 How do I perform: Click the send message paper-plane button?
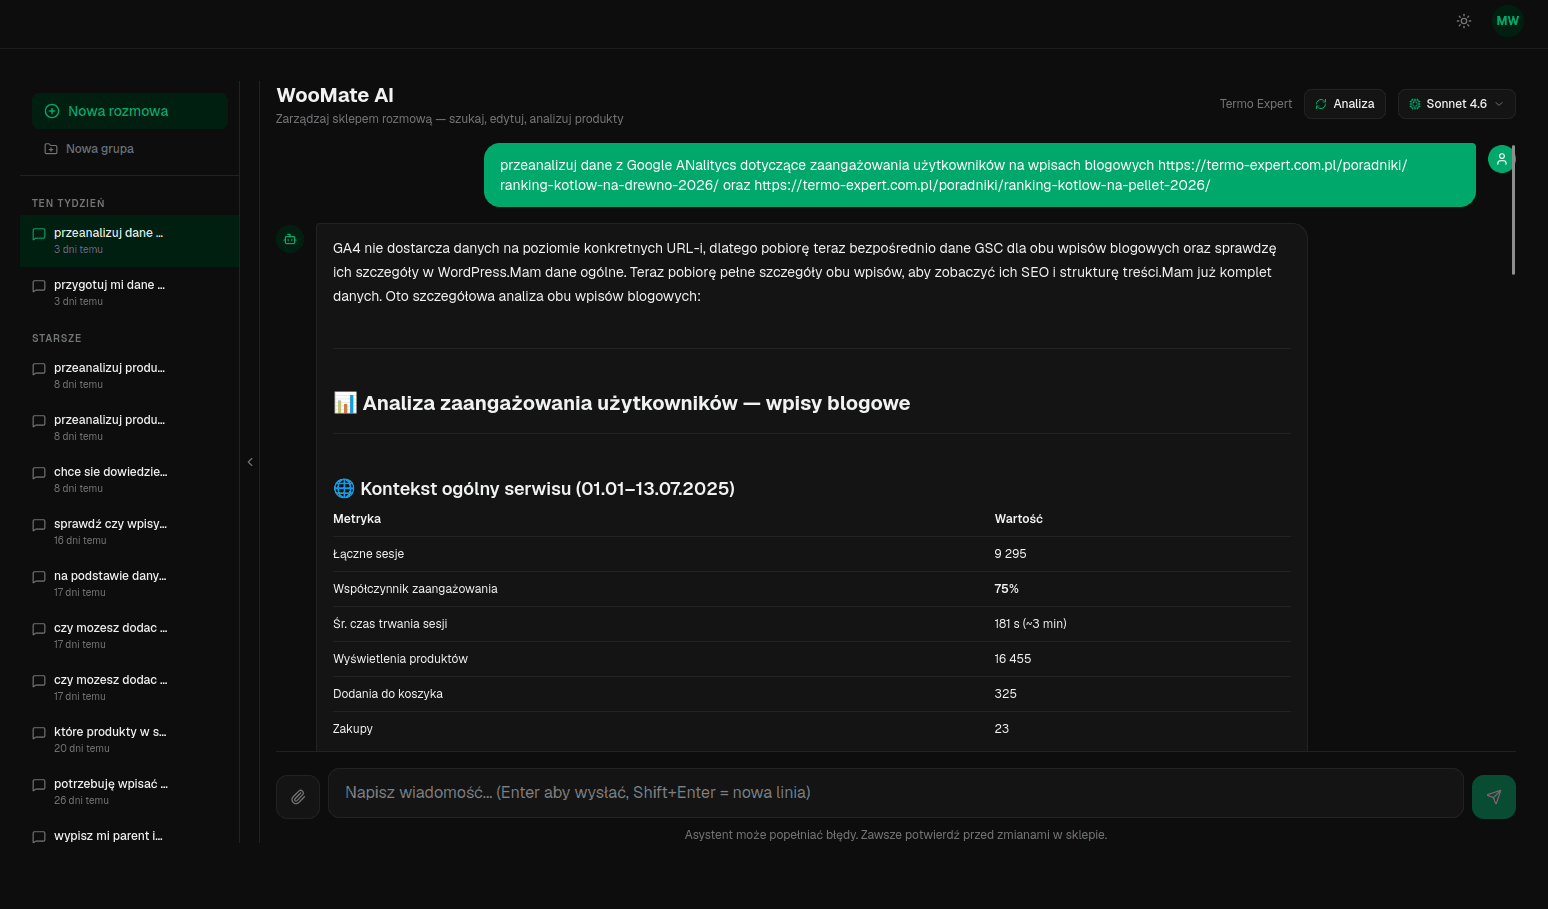(1494, 797)
